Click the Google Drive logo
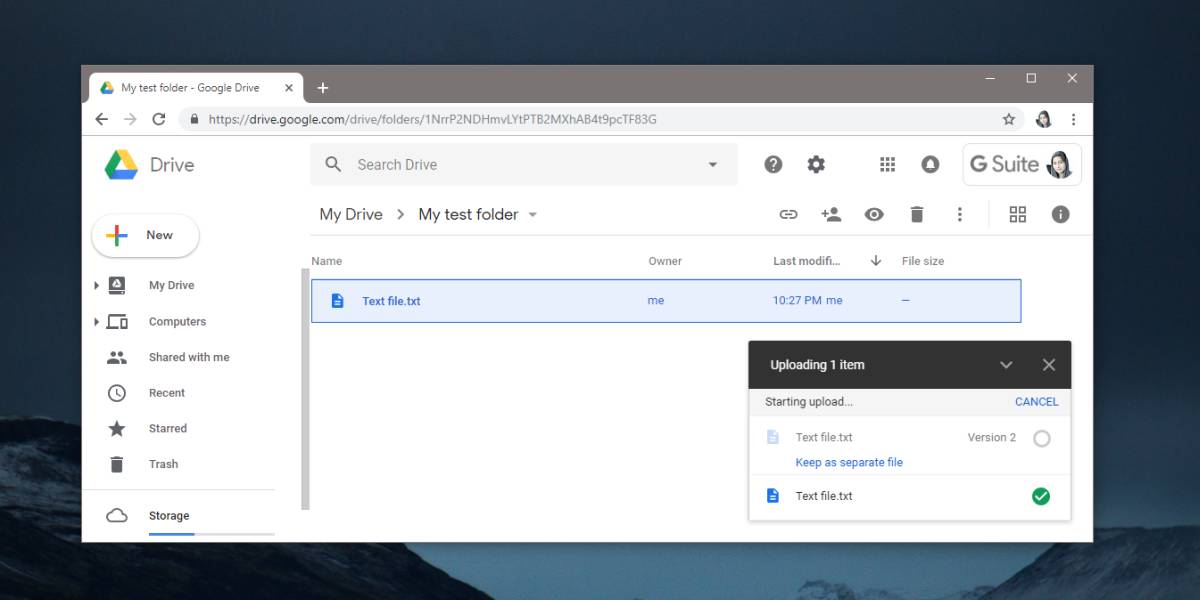The image size is (1200, 600). click(x=121, y=165)
